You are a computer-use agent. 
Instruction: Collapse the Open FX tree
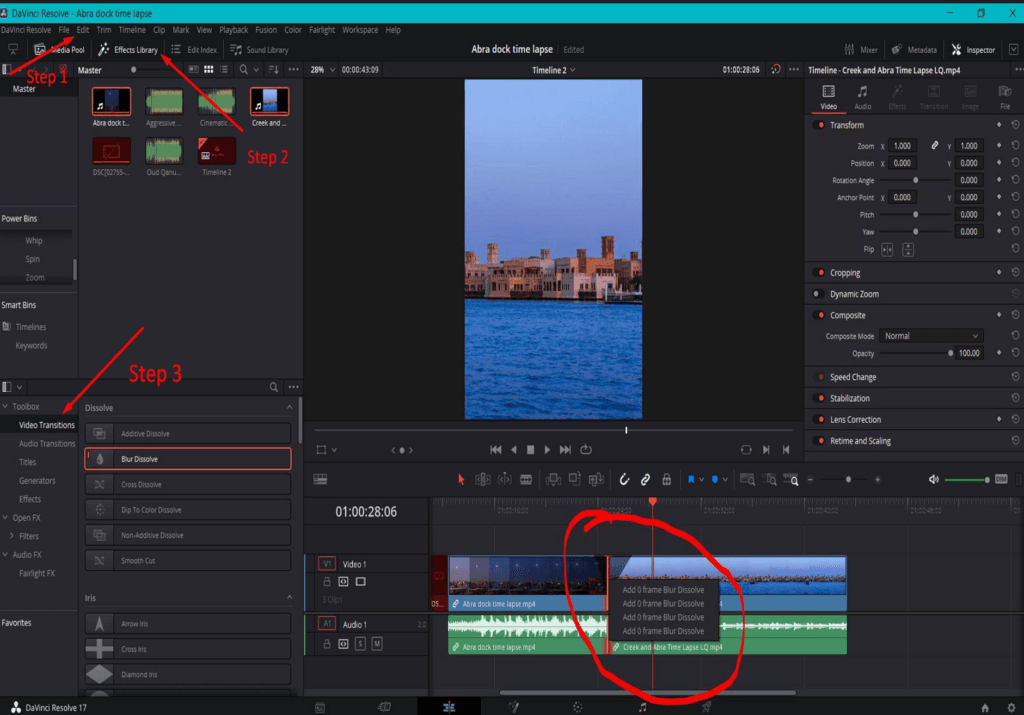tap(5, 518)
